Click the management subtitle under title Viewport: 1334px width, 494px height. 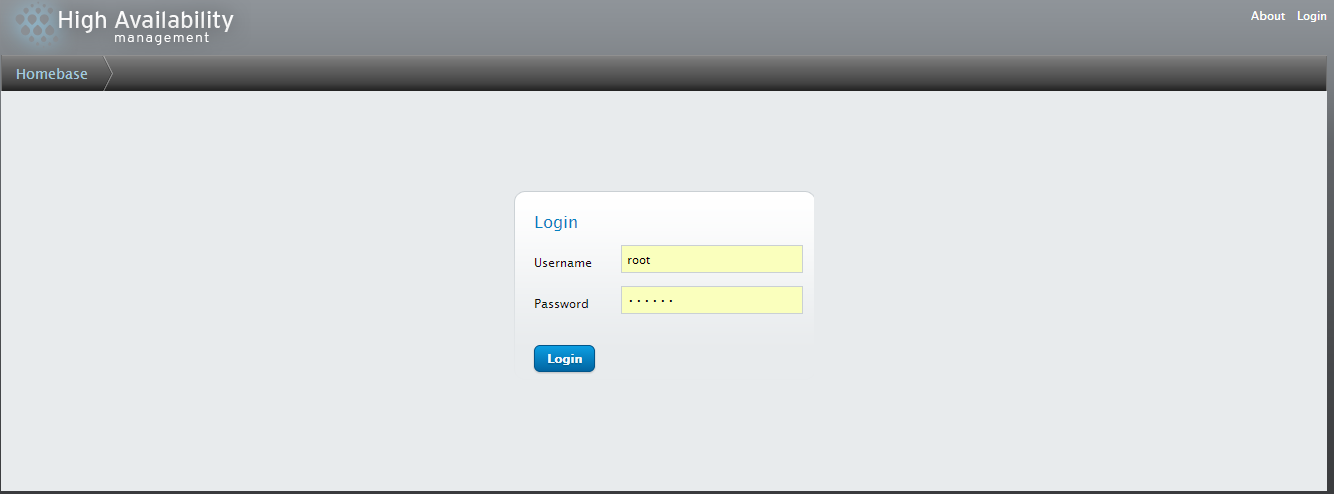[162, 38]
